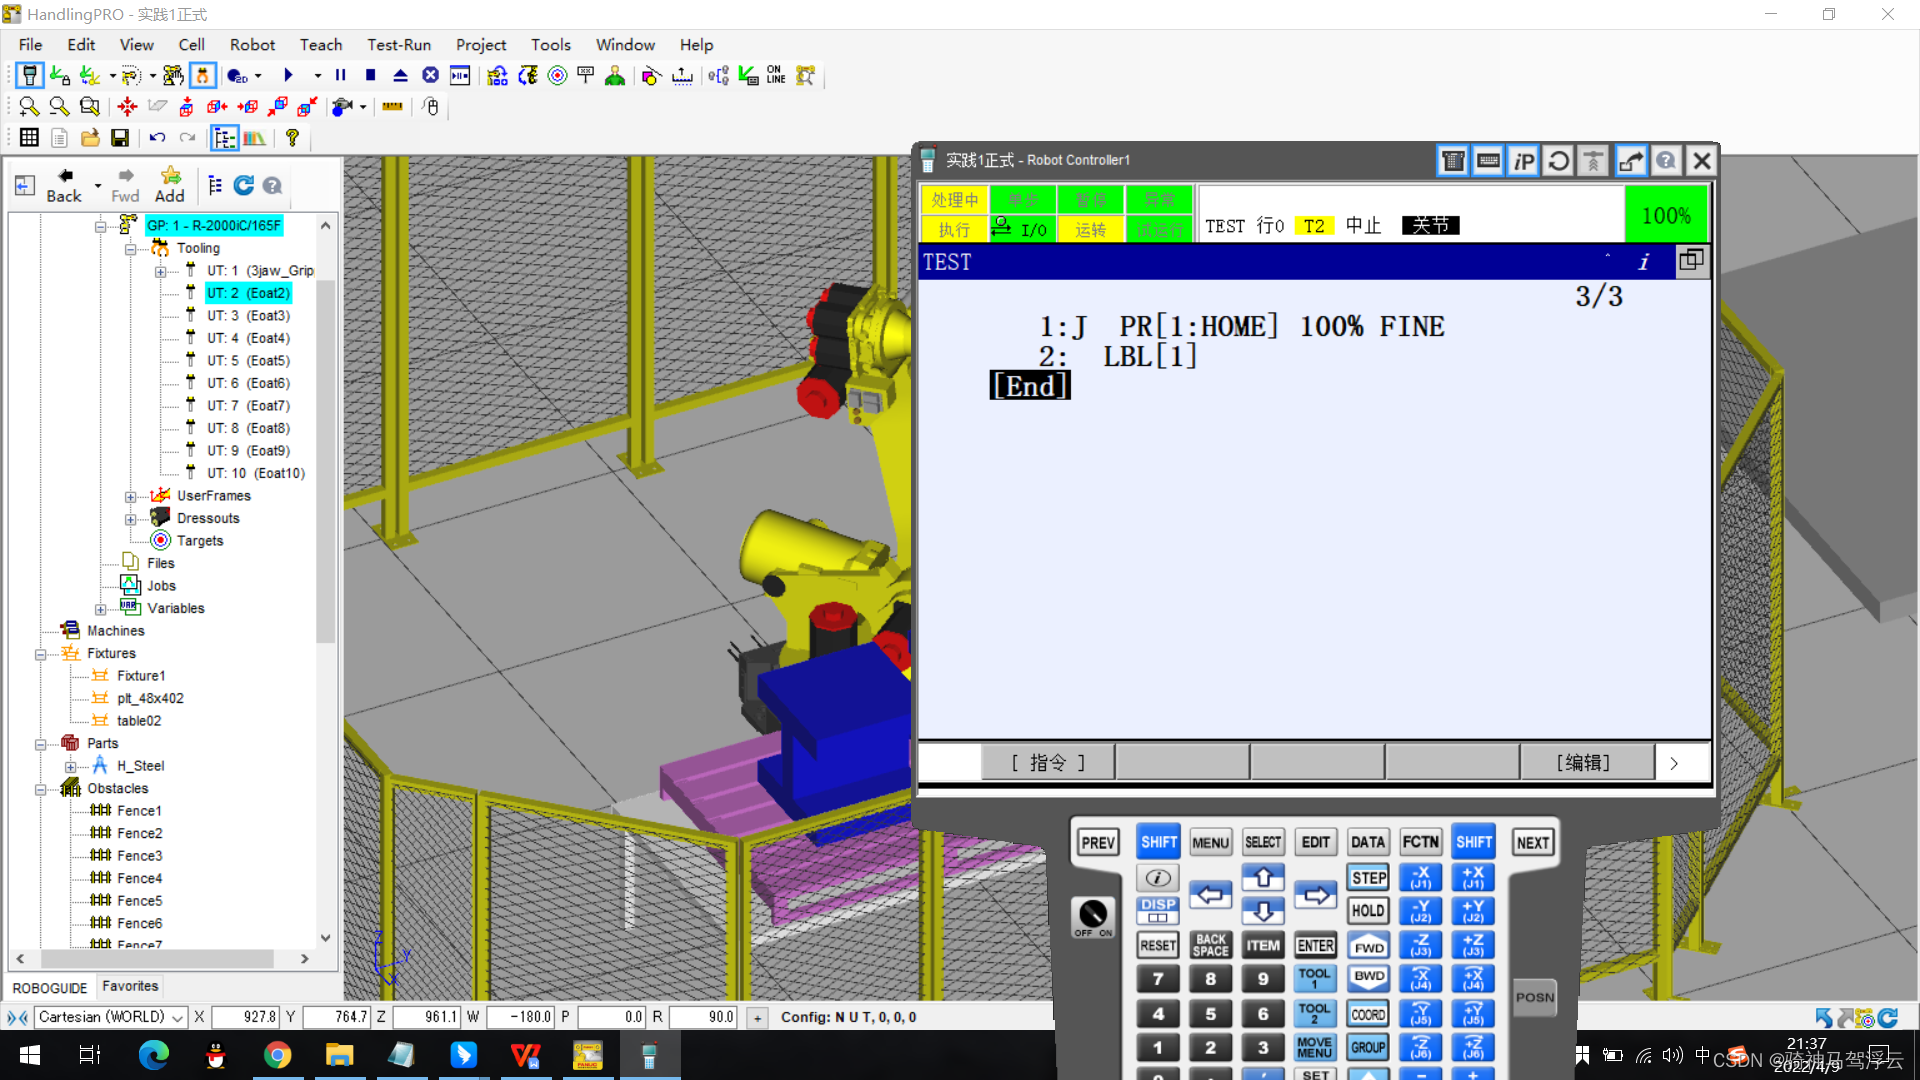Click the tree horizontal scrollbar right arrow
The height and width of the screenshot is (1080, 1920).
304,958
